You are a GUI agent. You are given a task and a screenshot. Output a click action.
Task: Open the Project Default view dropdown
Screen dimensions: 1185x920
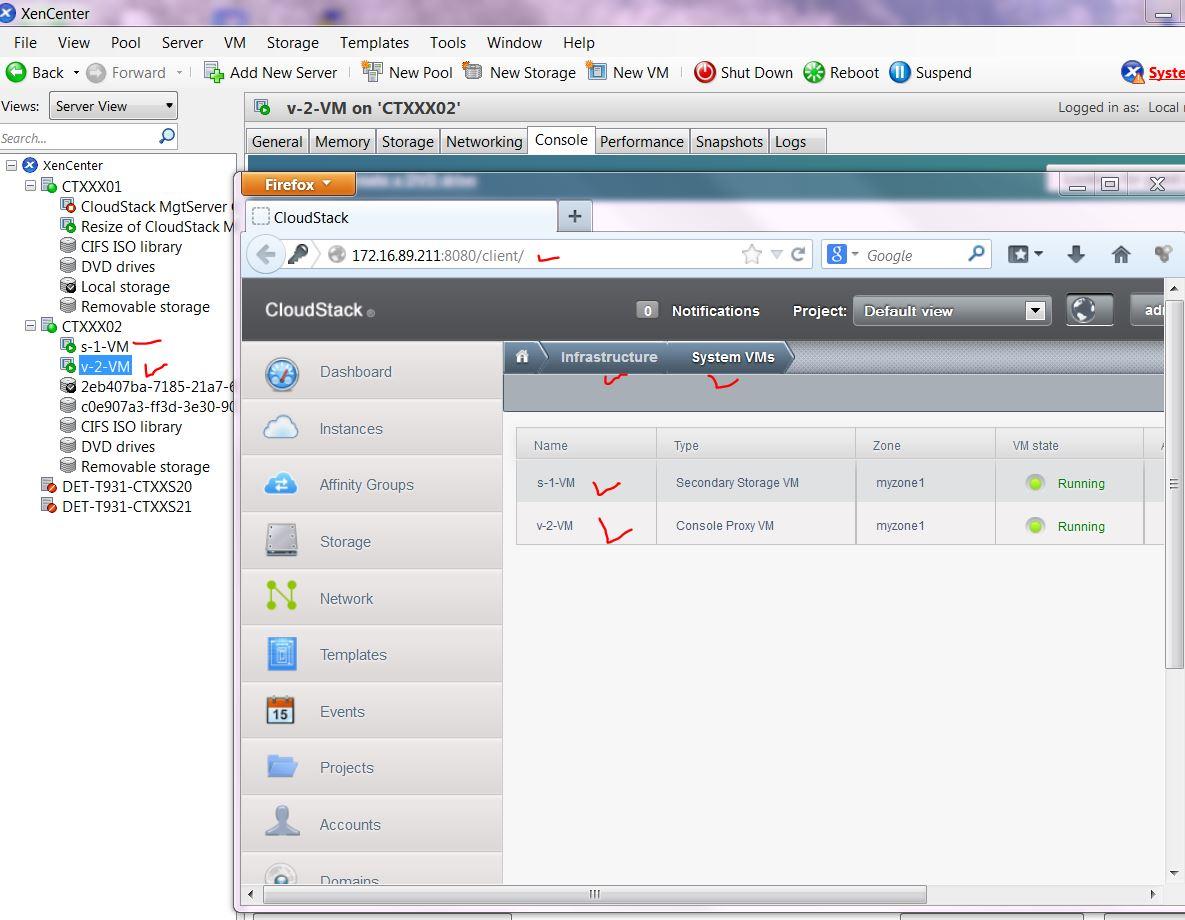952,311
